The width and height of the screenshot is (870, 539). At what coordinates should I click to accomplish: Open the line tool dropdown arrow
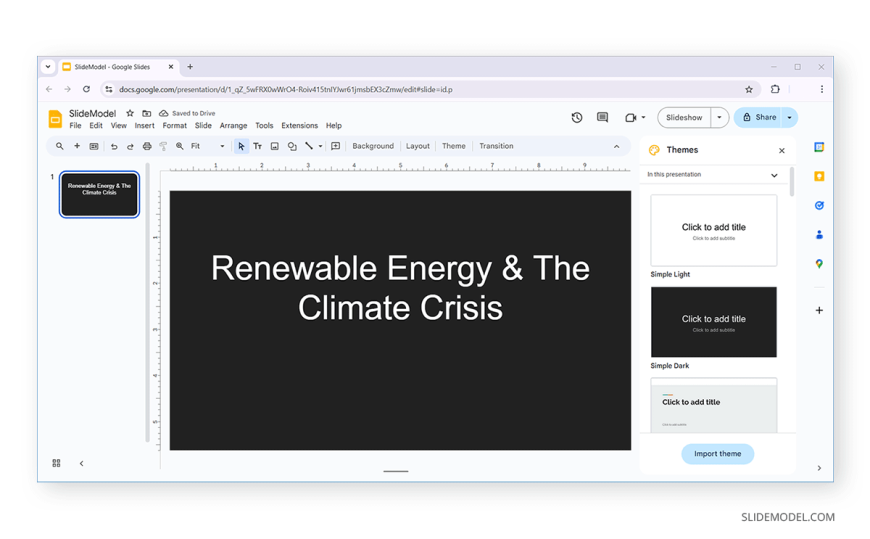tap(320, 147)
